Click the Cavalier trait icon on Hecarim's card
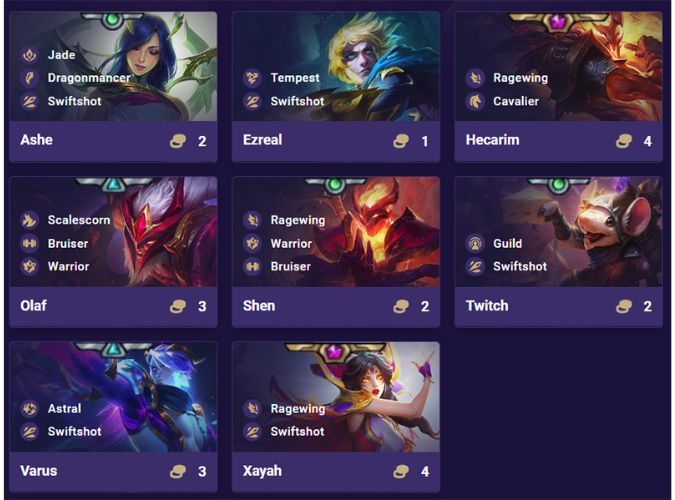This screenshot has height=500, width=675. (x=475, y=101)
